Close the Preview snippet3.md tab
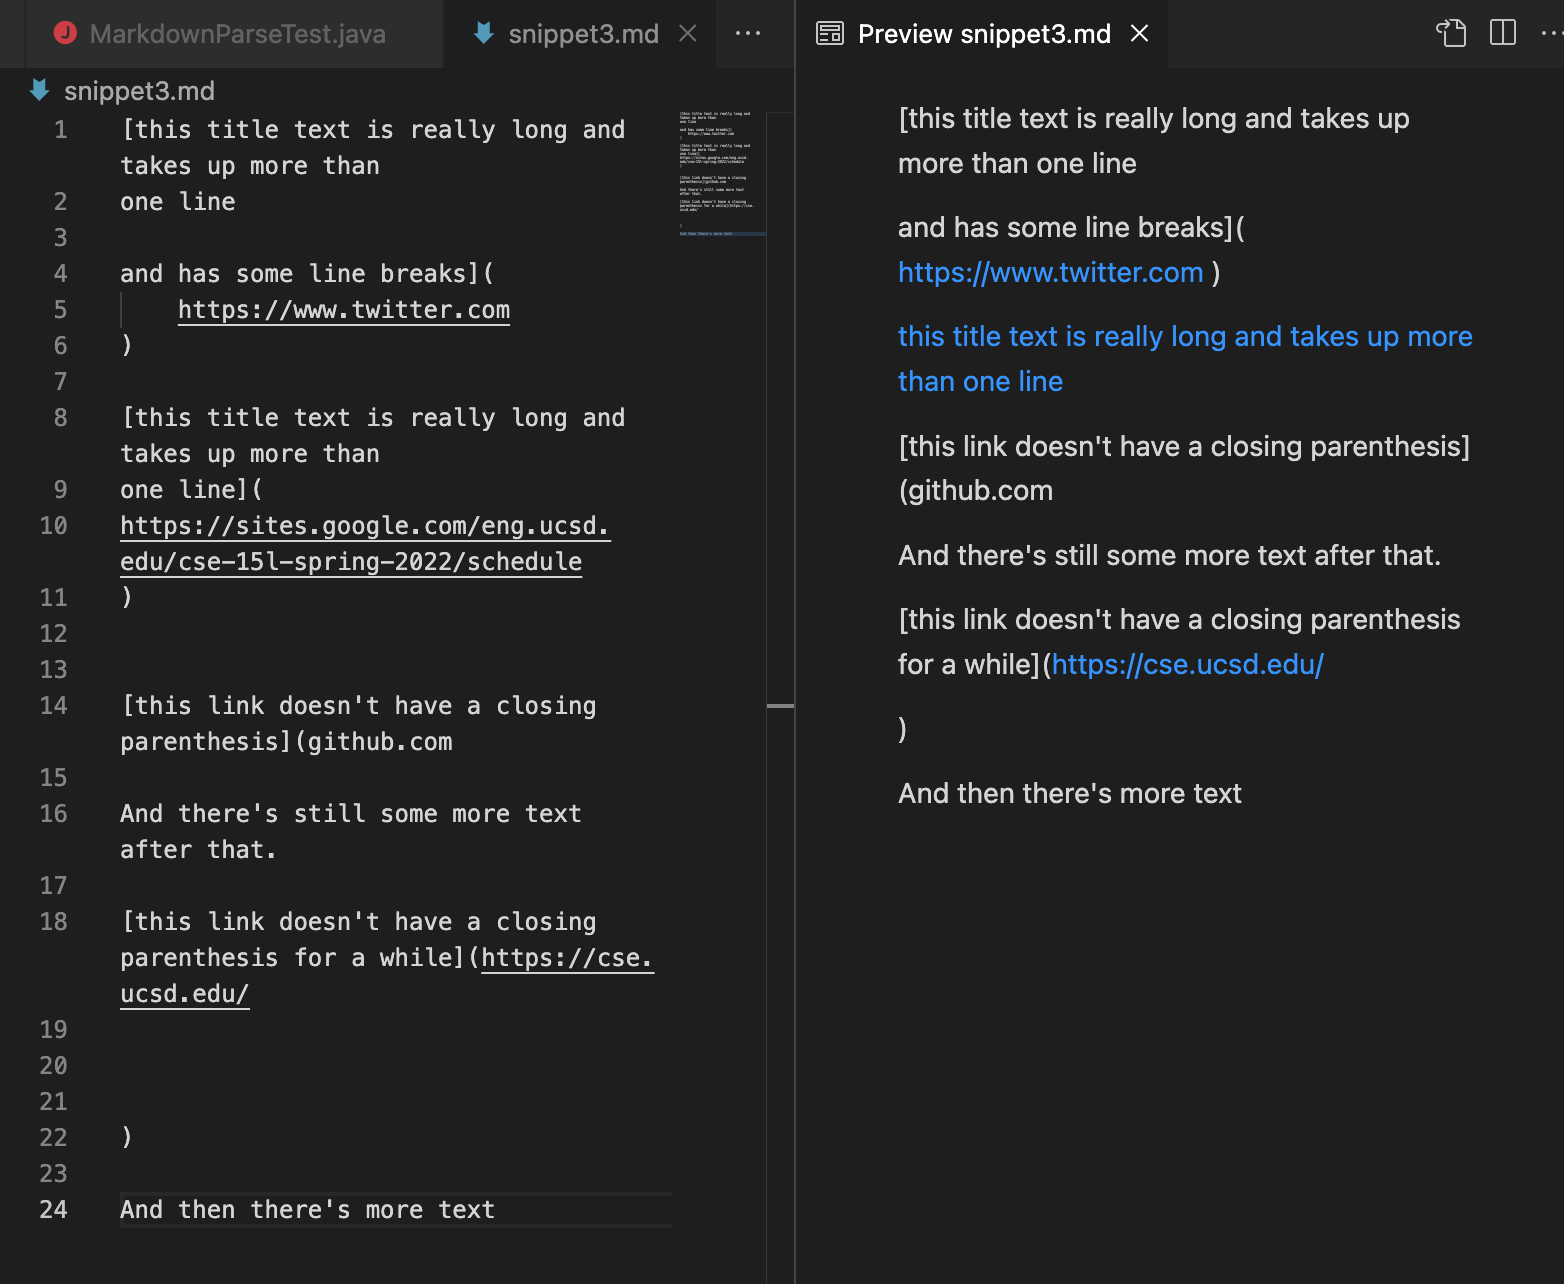 click(x=1139, y=33)
